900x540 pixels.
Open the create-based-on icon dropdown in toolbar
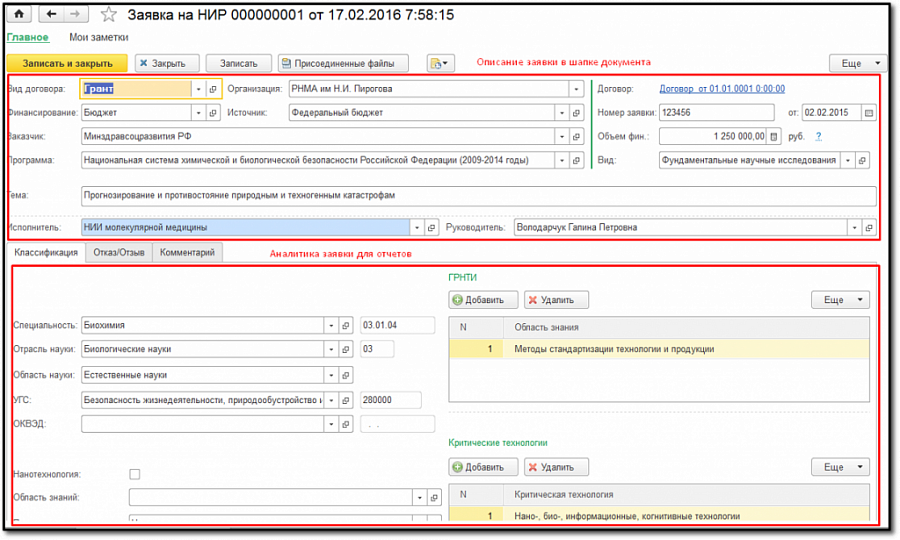tap(440, 63)
